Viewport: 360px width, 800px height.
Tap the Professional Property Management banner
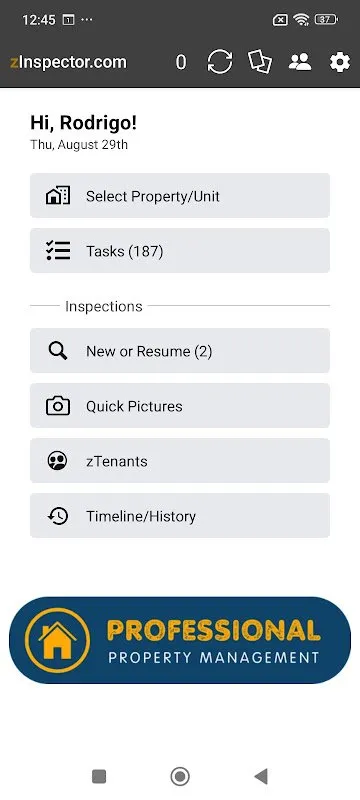[180, 640]
